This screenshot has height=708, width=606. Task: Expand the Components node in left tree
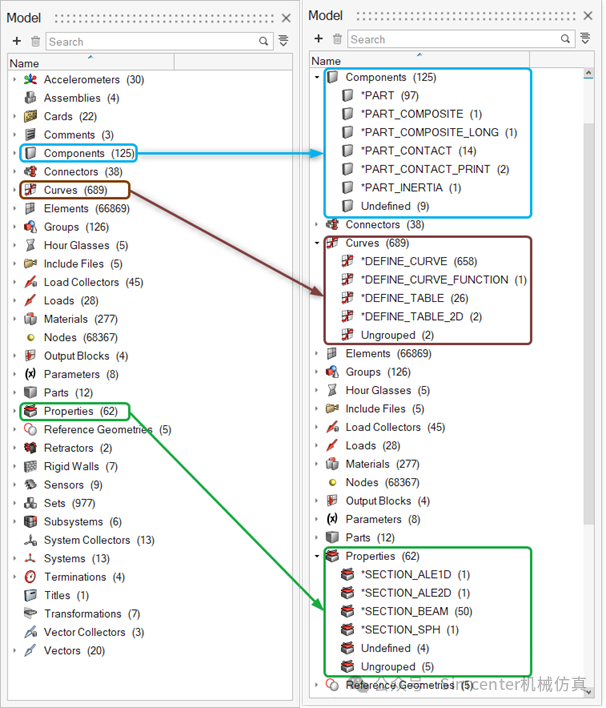click(x=14, y=154)
